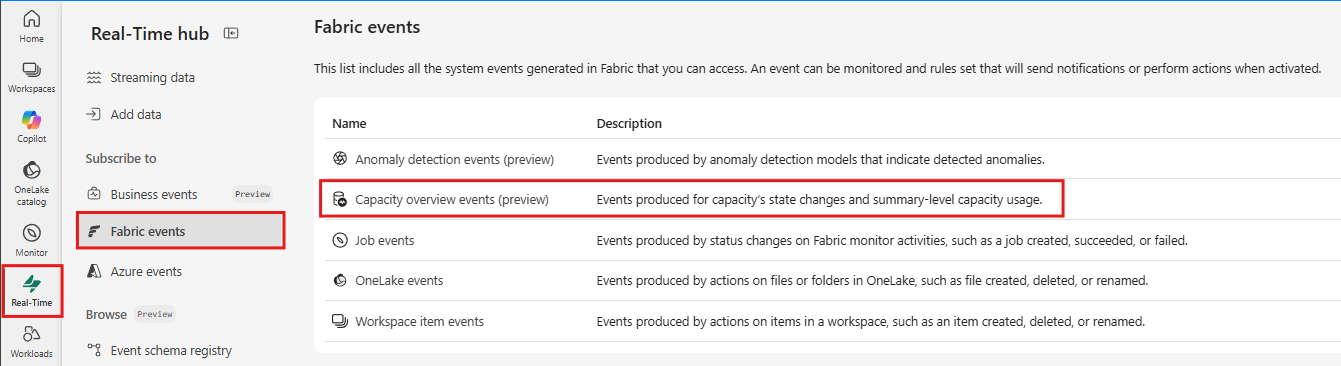Open the Job events entry

(384, 240)
